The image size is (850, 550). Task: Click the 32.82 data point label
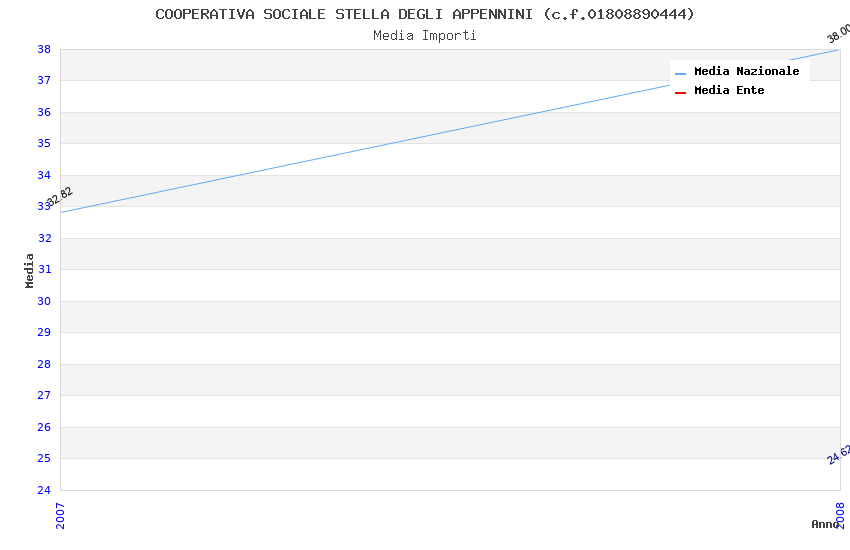point(60,197)
